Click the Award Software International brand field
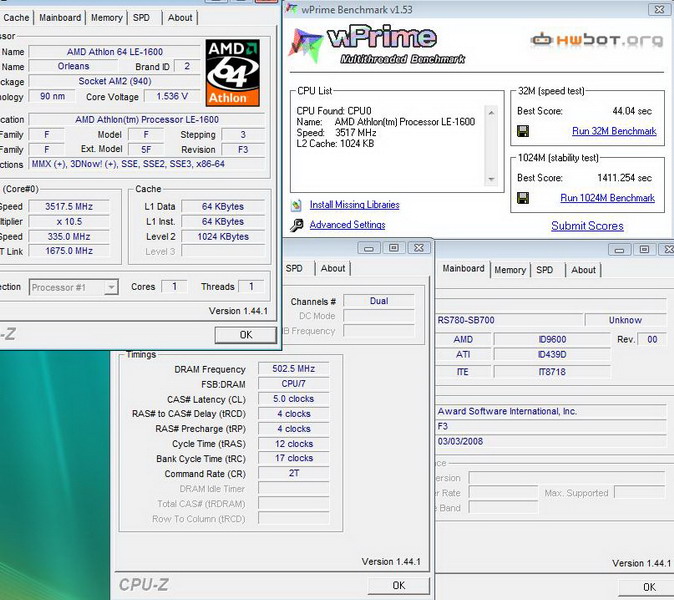674x600 pixels. pos(551,411)
